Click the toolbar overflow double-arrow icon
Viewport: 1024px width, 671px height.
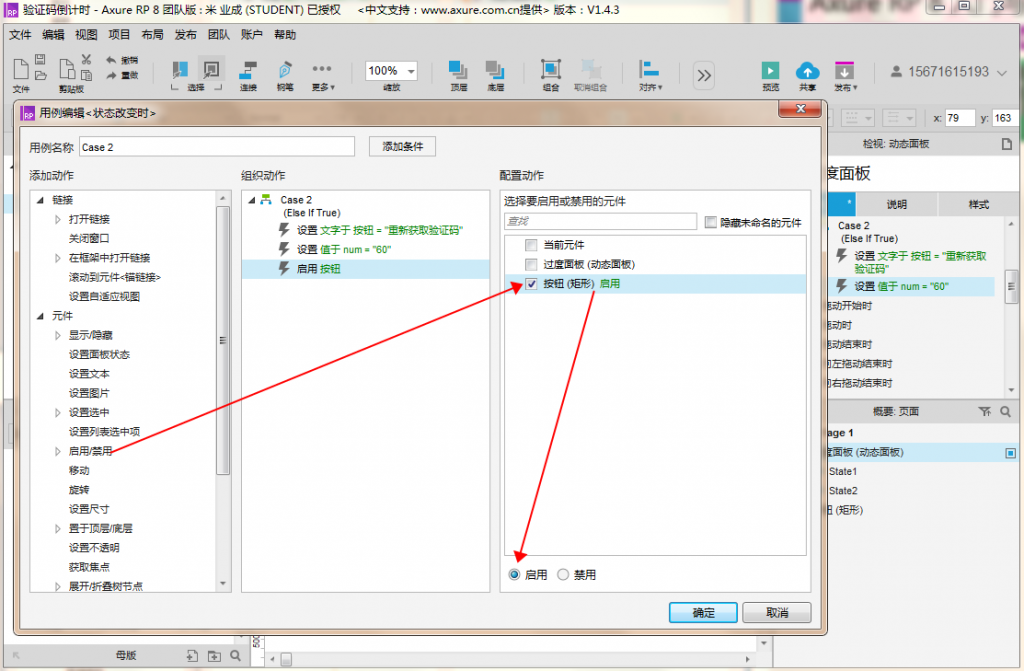(x=704, y=75)
